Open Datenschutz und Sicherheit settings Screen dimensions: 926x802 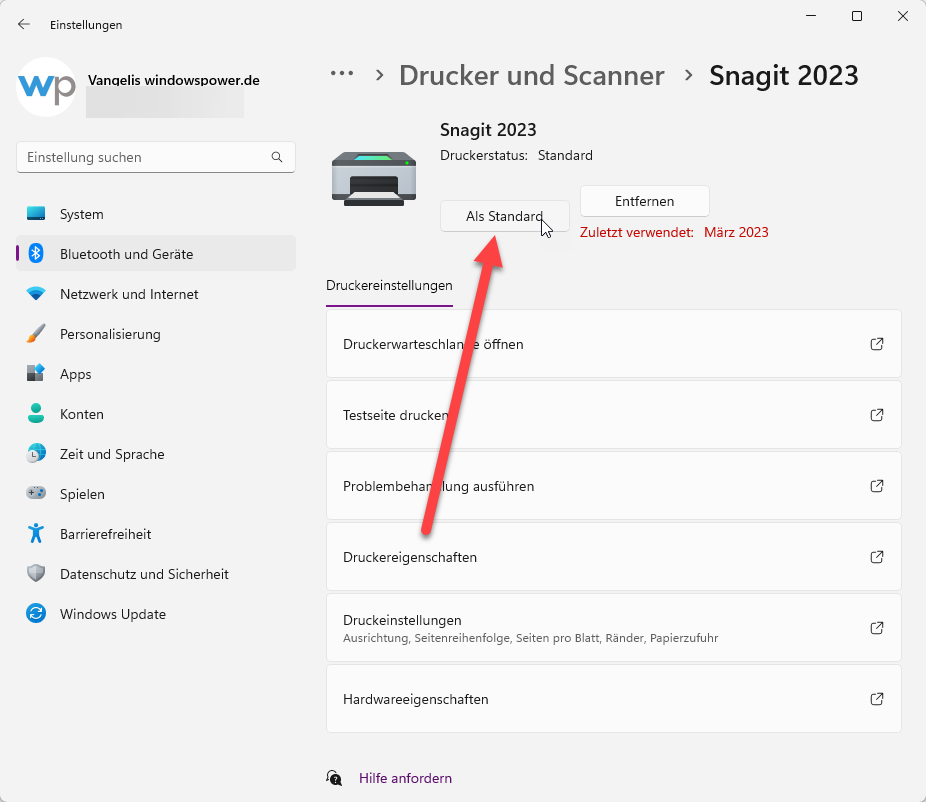click(156, 573)
